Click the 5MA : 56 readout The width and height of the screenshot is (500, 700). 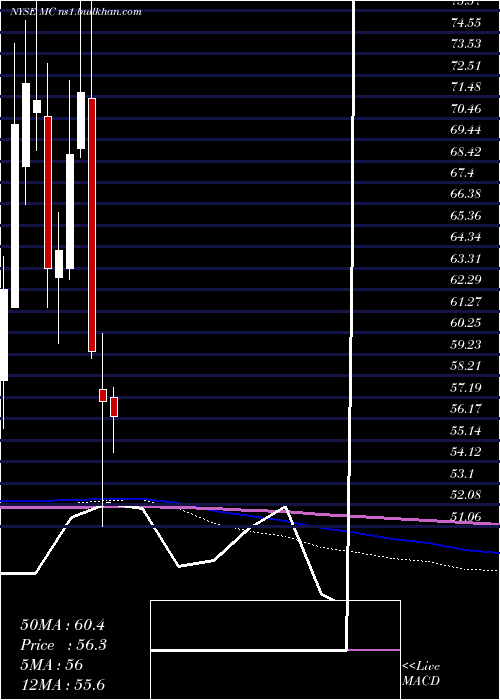click(52, 665)
